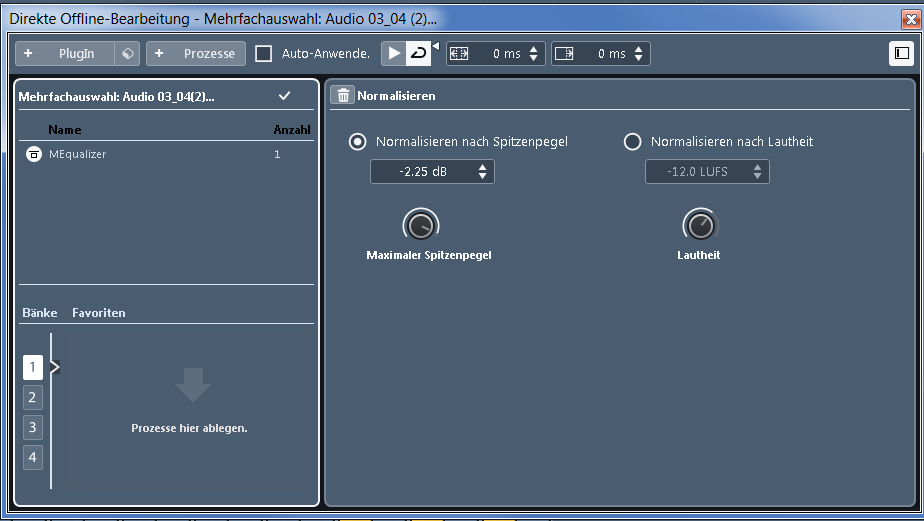Open the Prozesse add menu
The width and height of the screenshot is (924, 521).
click(196, 54)
